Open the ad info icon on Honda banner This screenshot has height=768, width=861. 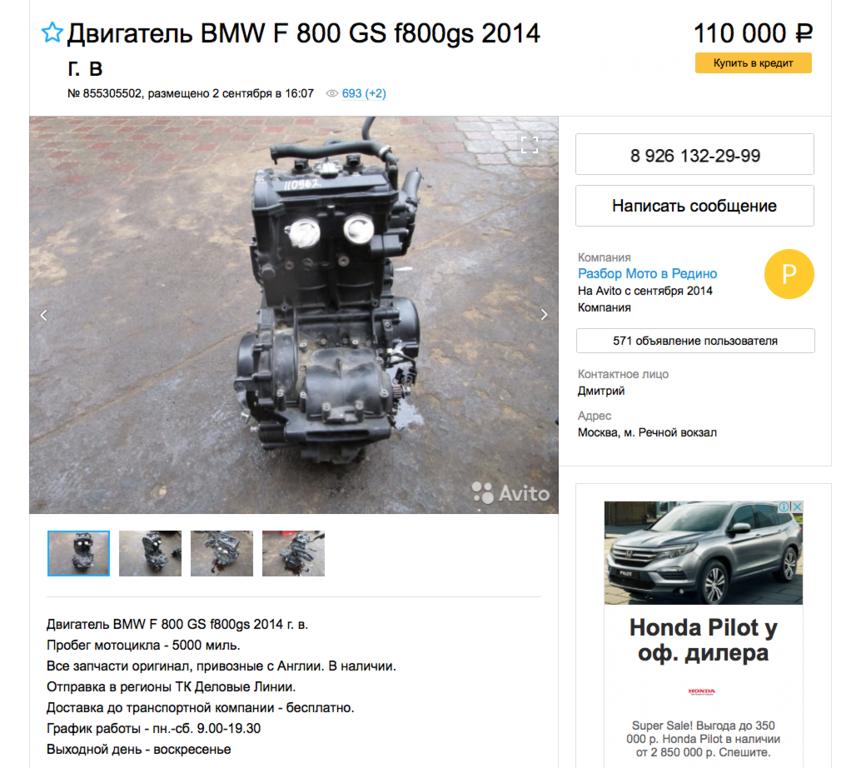coord(786,506)
